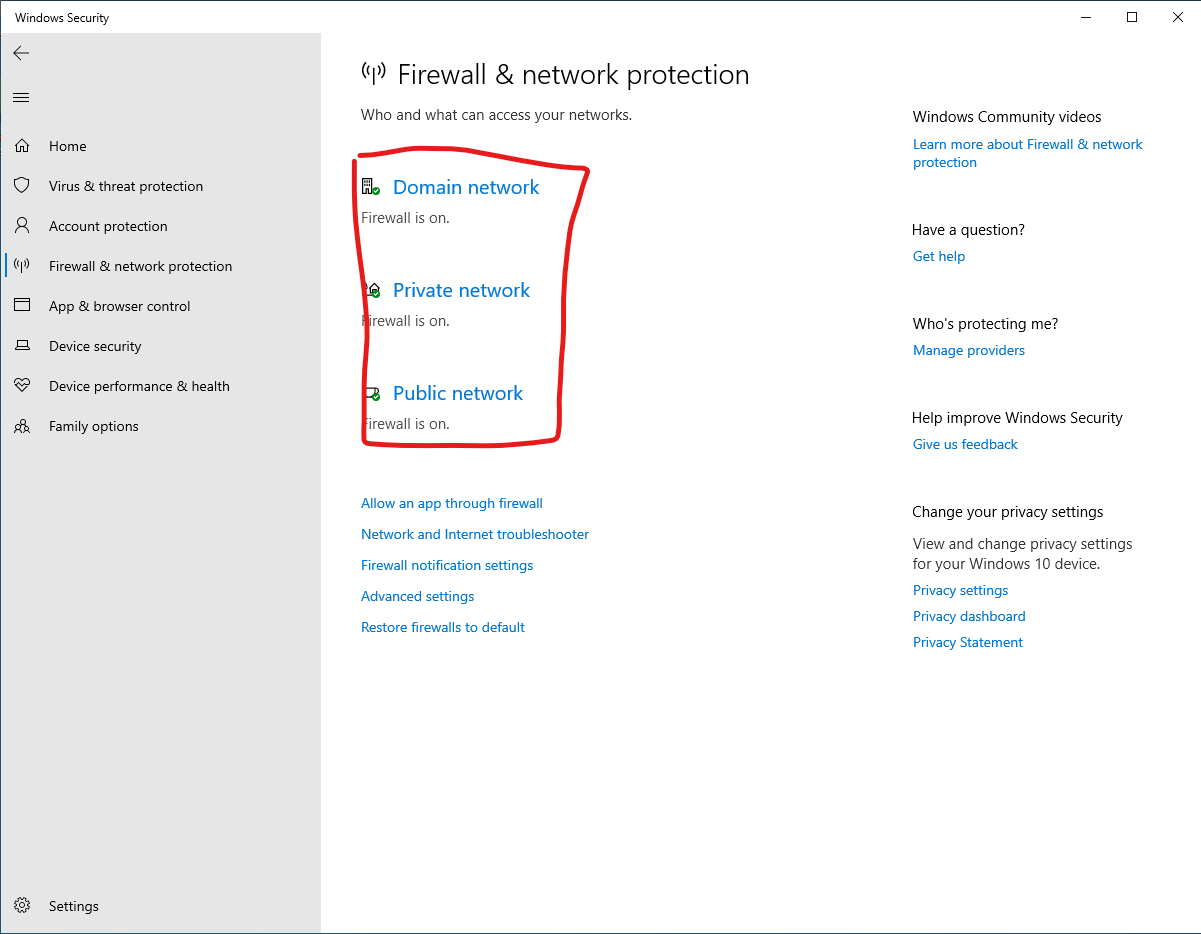This screenshot has width=1201, height=934.
Task: Open Family options
Action: 93,426
